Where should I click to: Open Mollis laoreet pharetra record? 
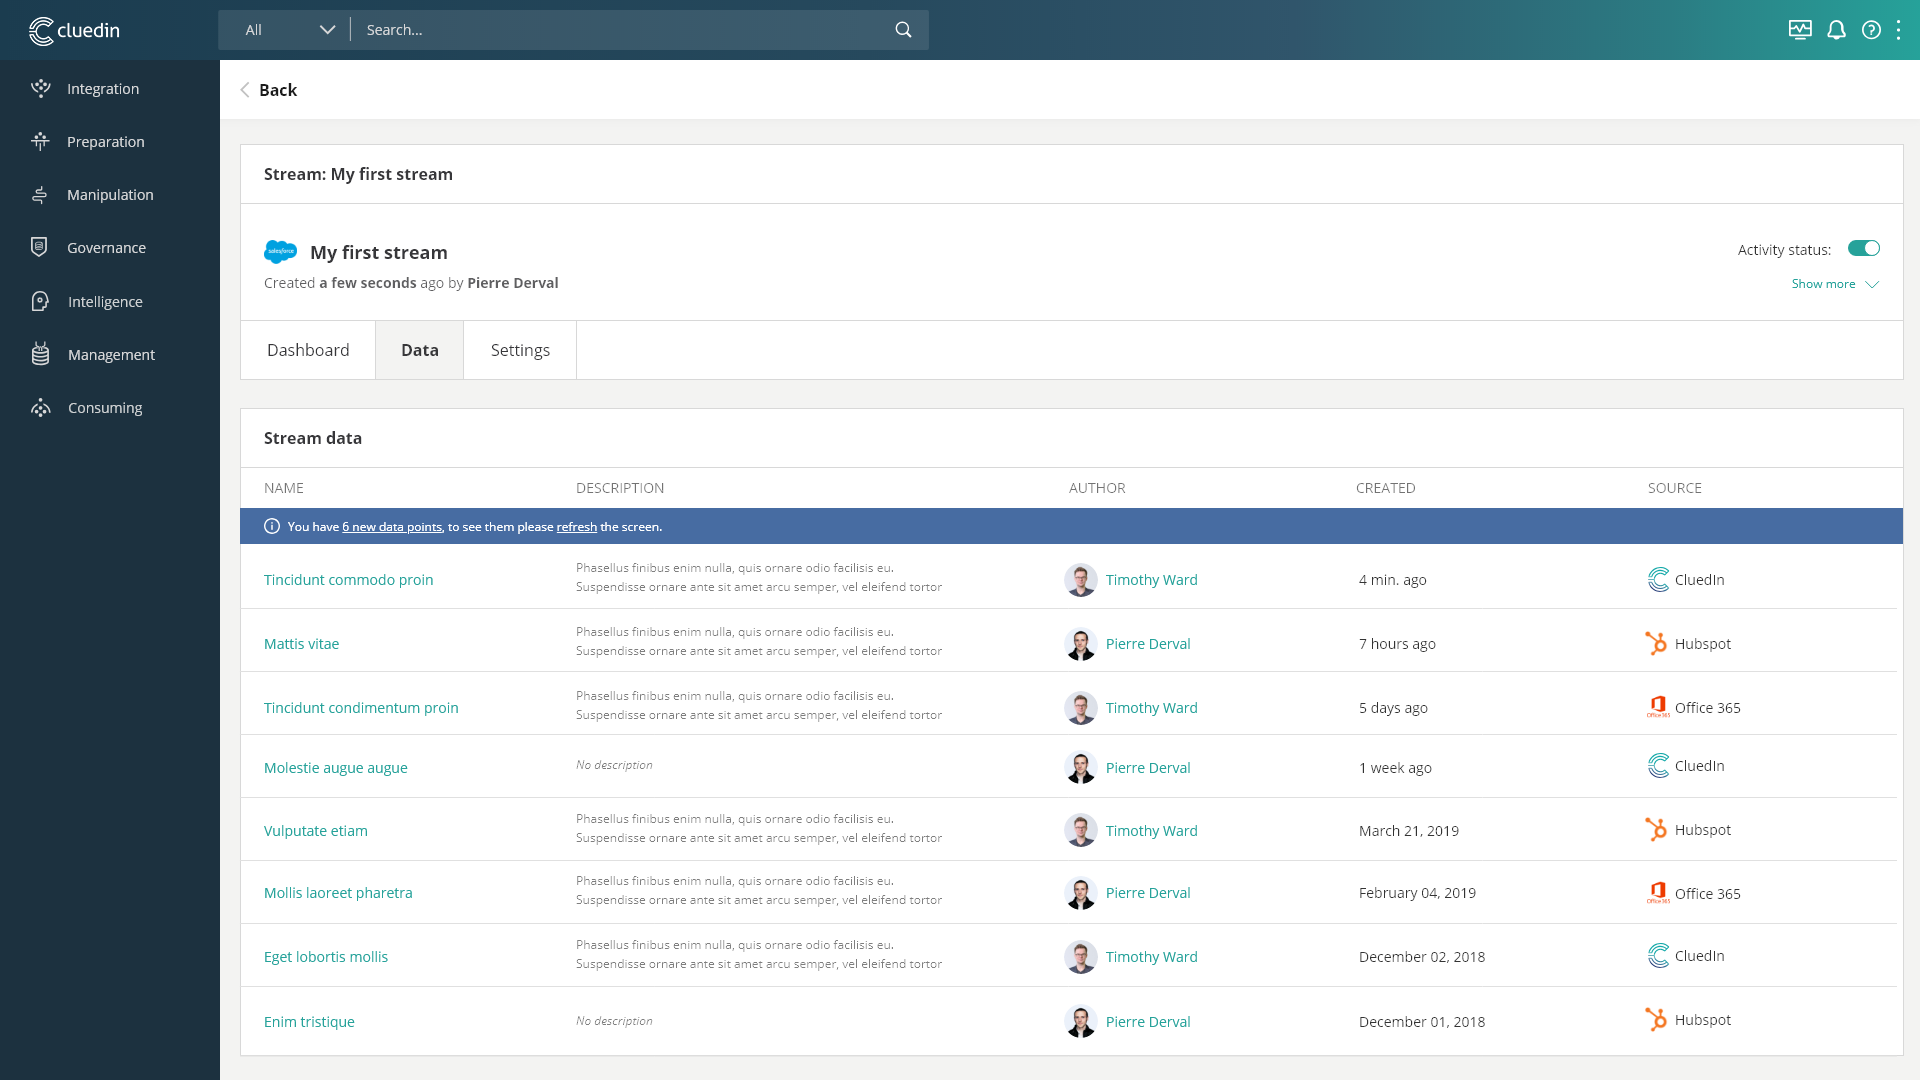338,892
